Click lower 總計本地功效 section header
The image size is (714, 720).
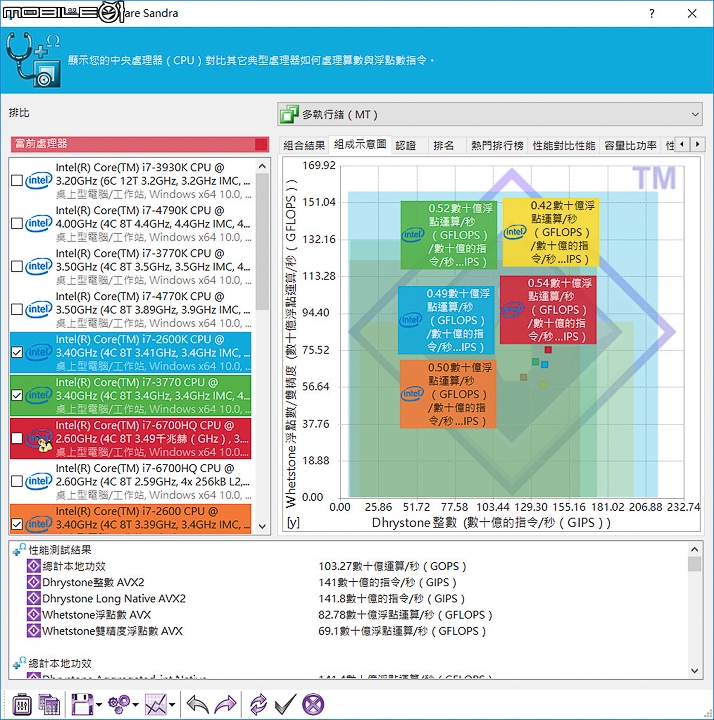point(60,663)
